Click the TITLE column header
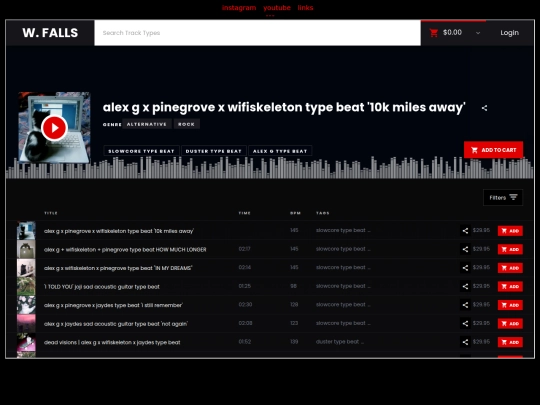The image size is (540, 405). click(x=51, y=213)
